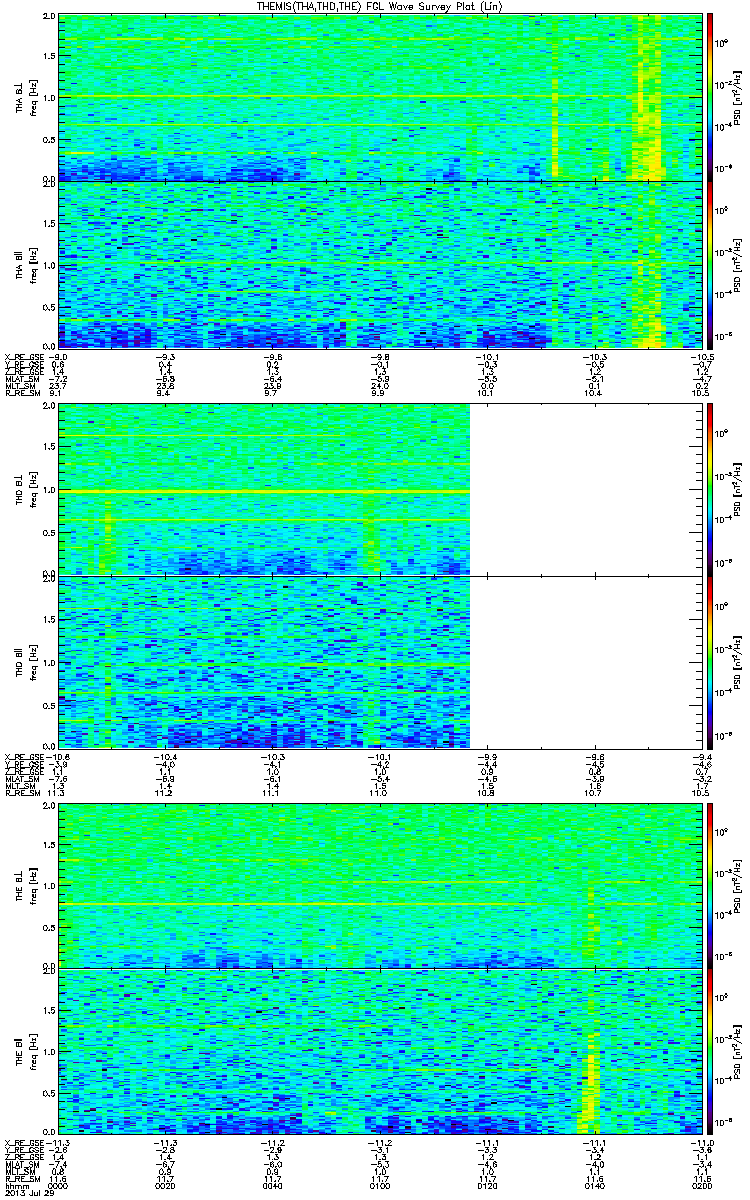
Task: Click the '0020' time tick label
Action: click(x=166, y=1186)
